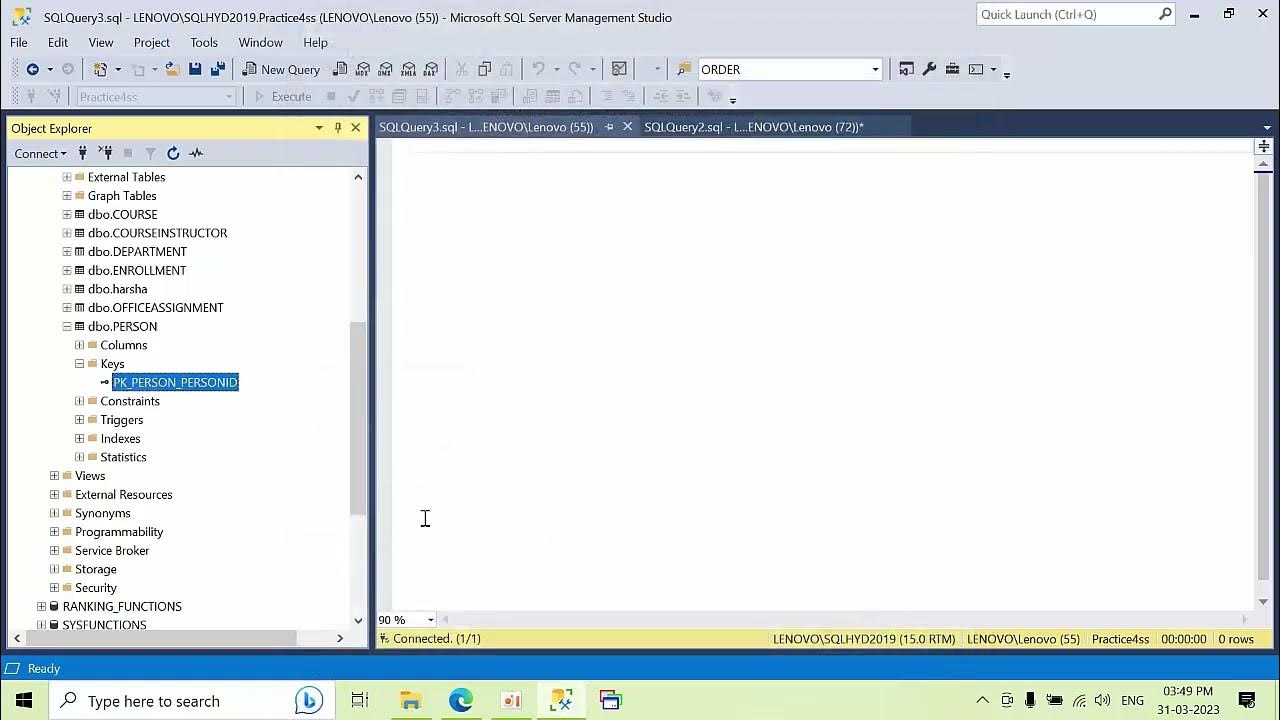Click the Find in Files icon

point(684,69)
